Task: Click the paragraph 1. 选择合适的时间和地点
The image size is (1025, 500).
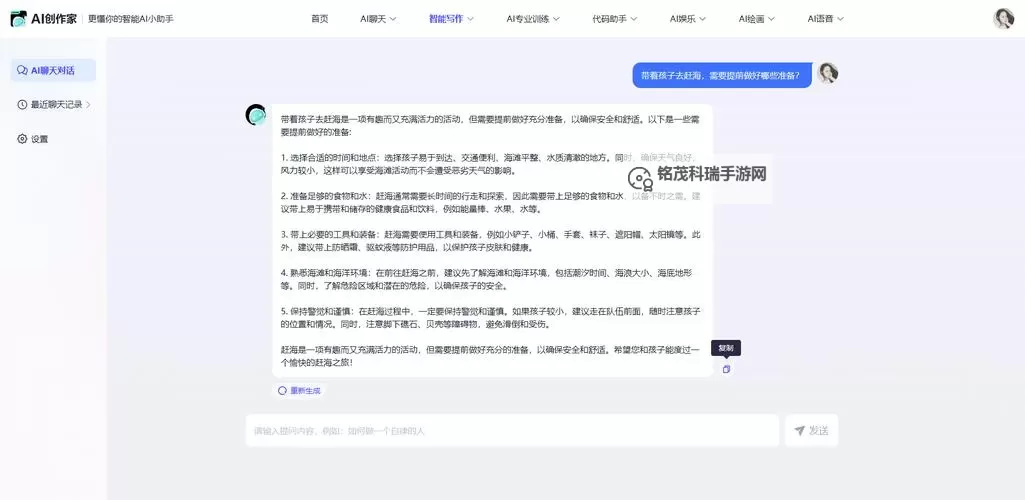Action: pyautogui.click(x=490, y=164)
